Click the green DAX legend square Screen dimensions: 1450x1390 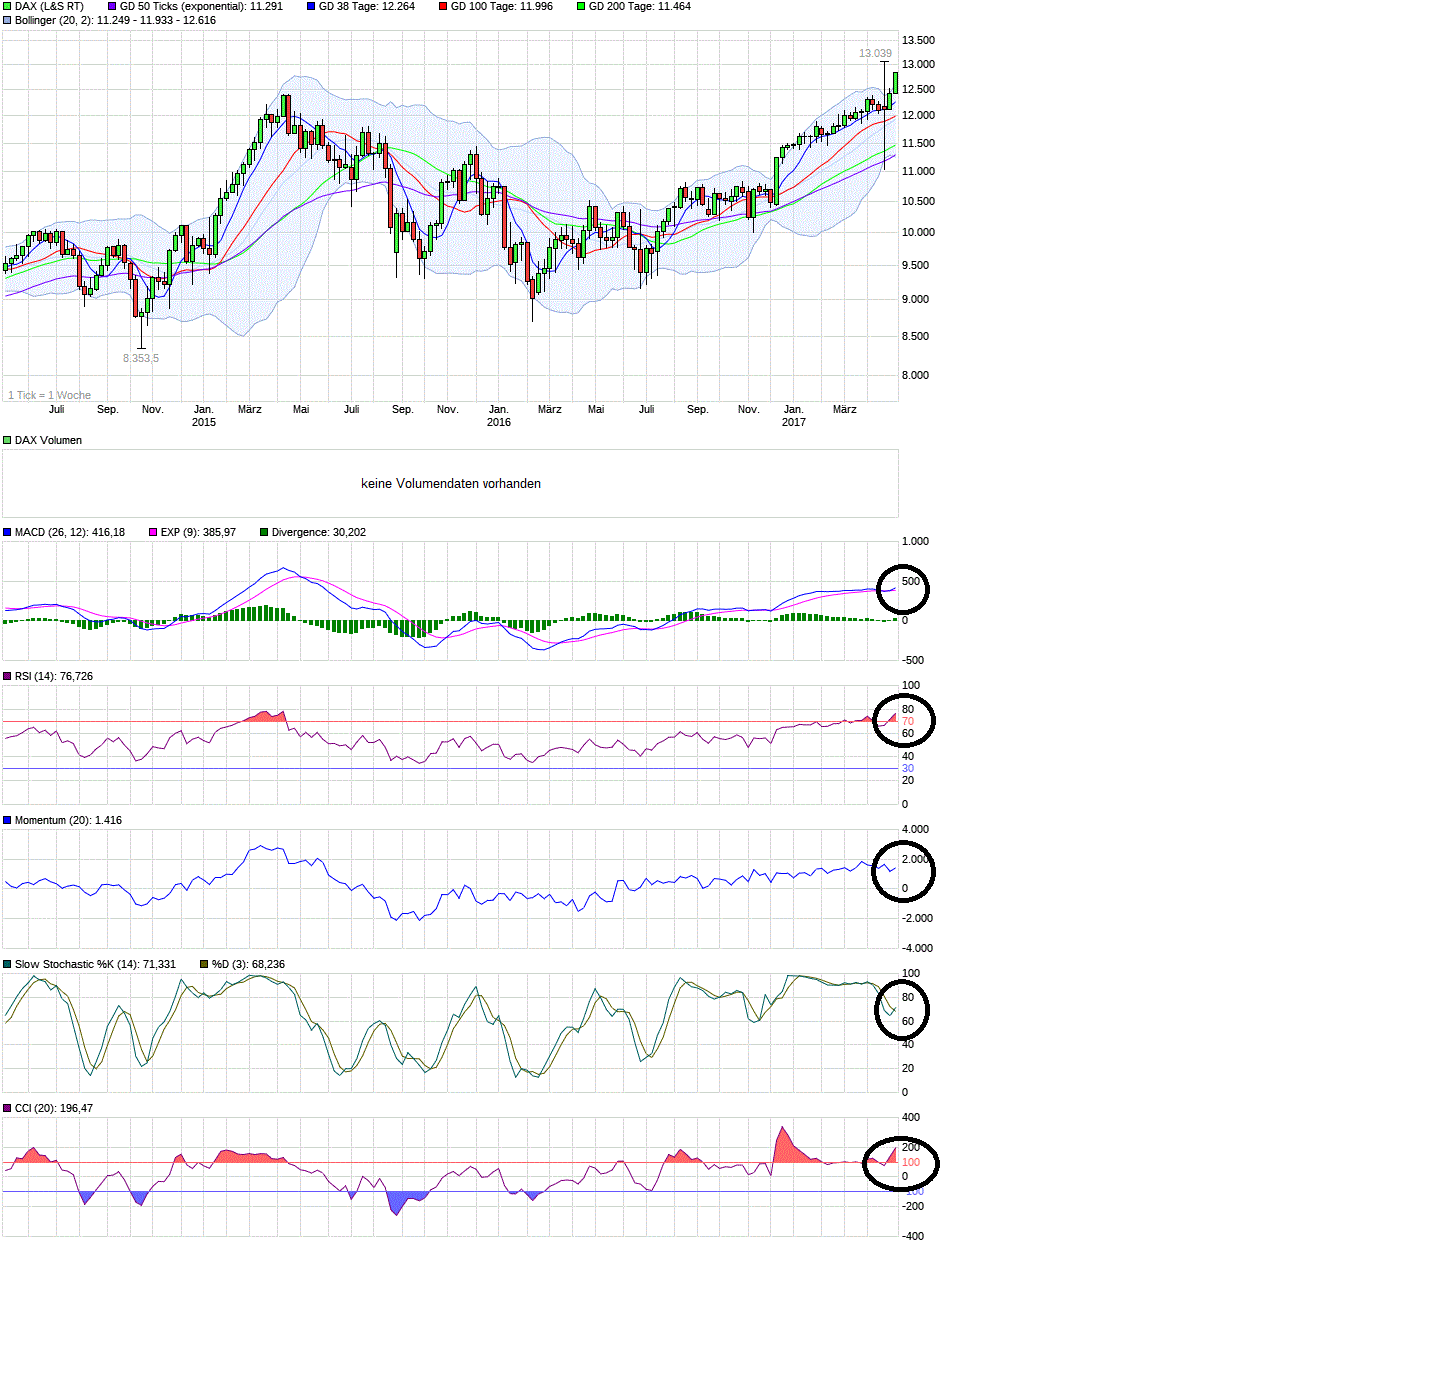6,6
